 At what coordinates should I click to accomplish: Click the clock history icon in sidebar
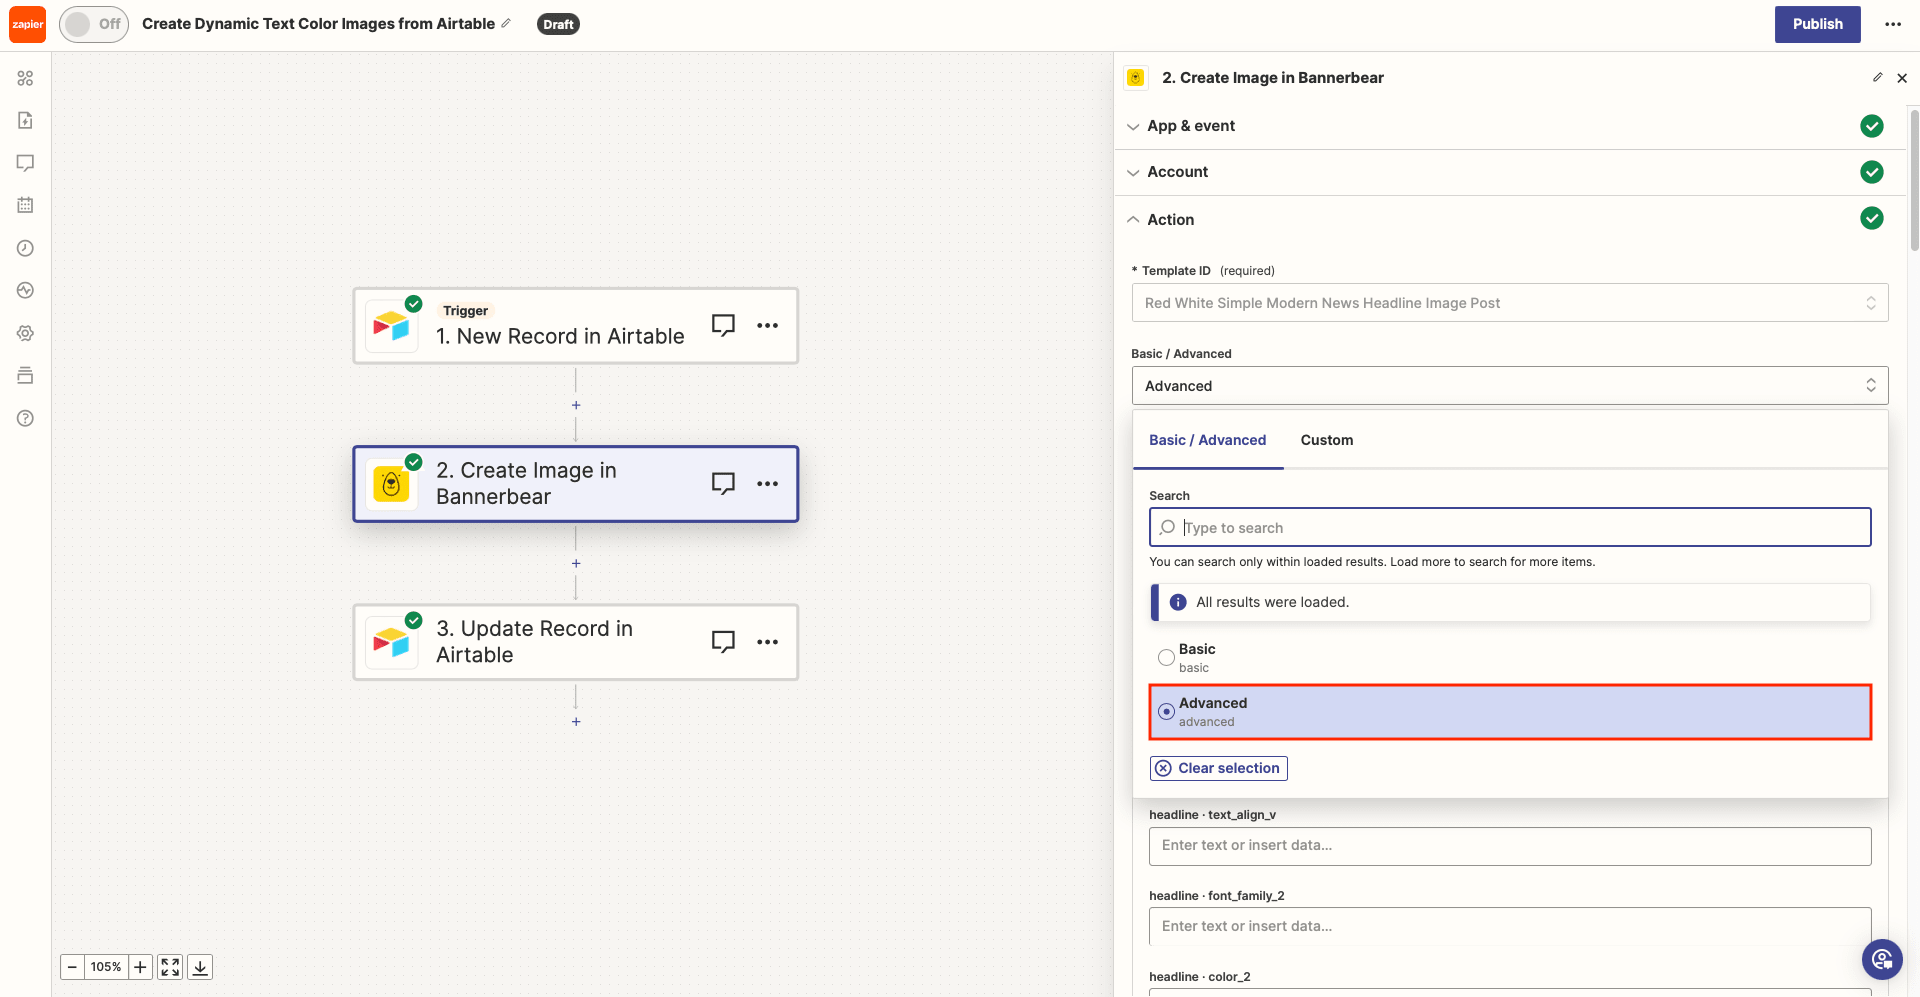pyautogui.click(x=25, y=248)
